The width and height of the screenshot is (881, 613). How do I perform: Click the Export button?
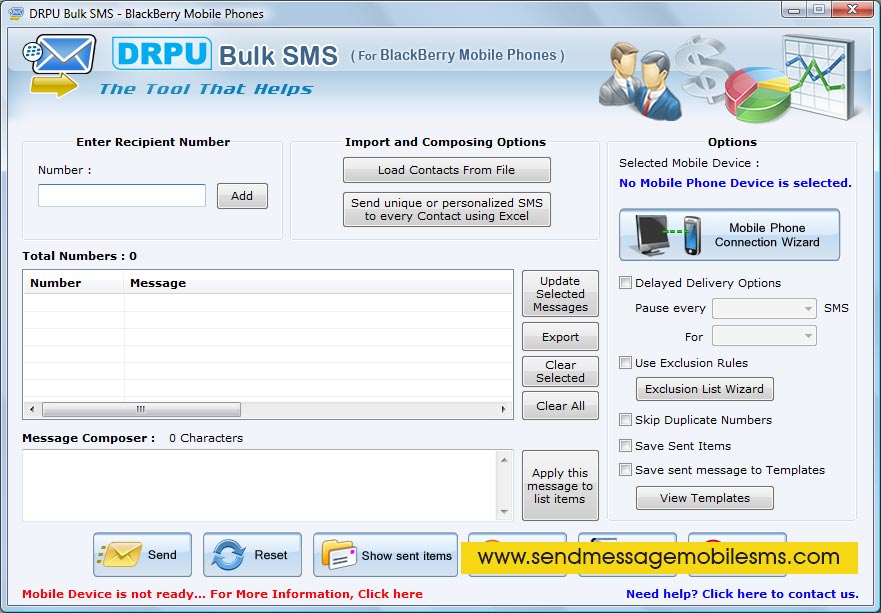[x=560, y=337]
